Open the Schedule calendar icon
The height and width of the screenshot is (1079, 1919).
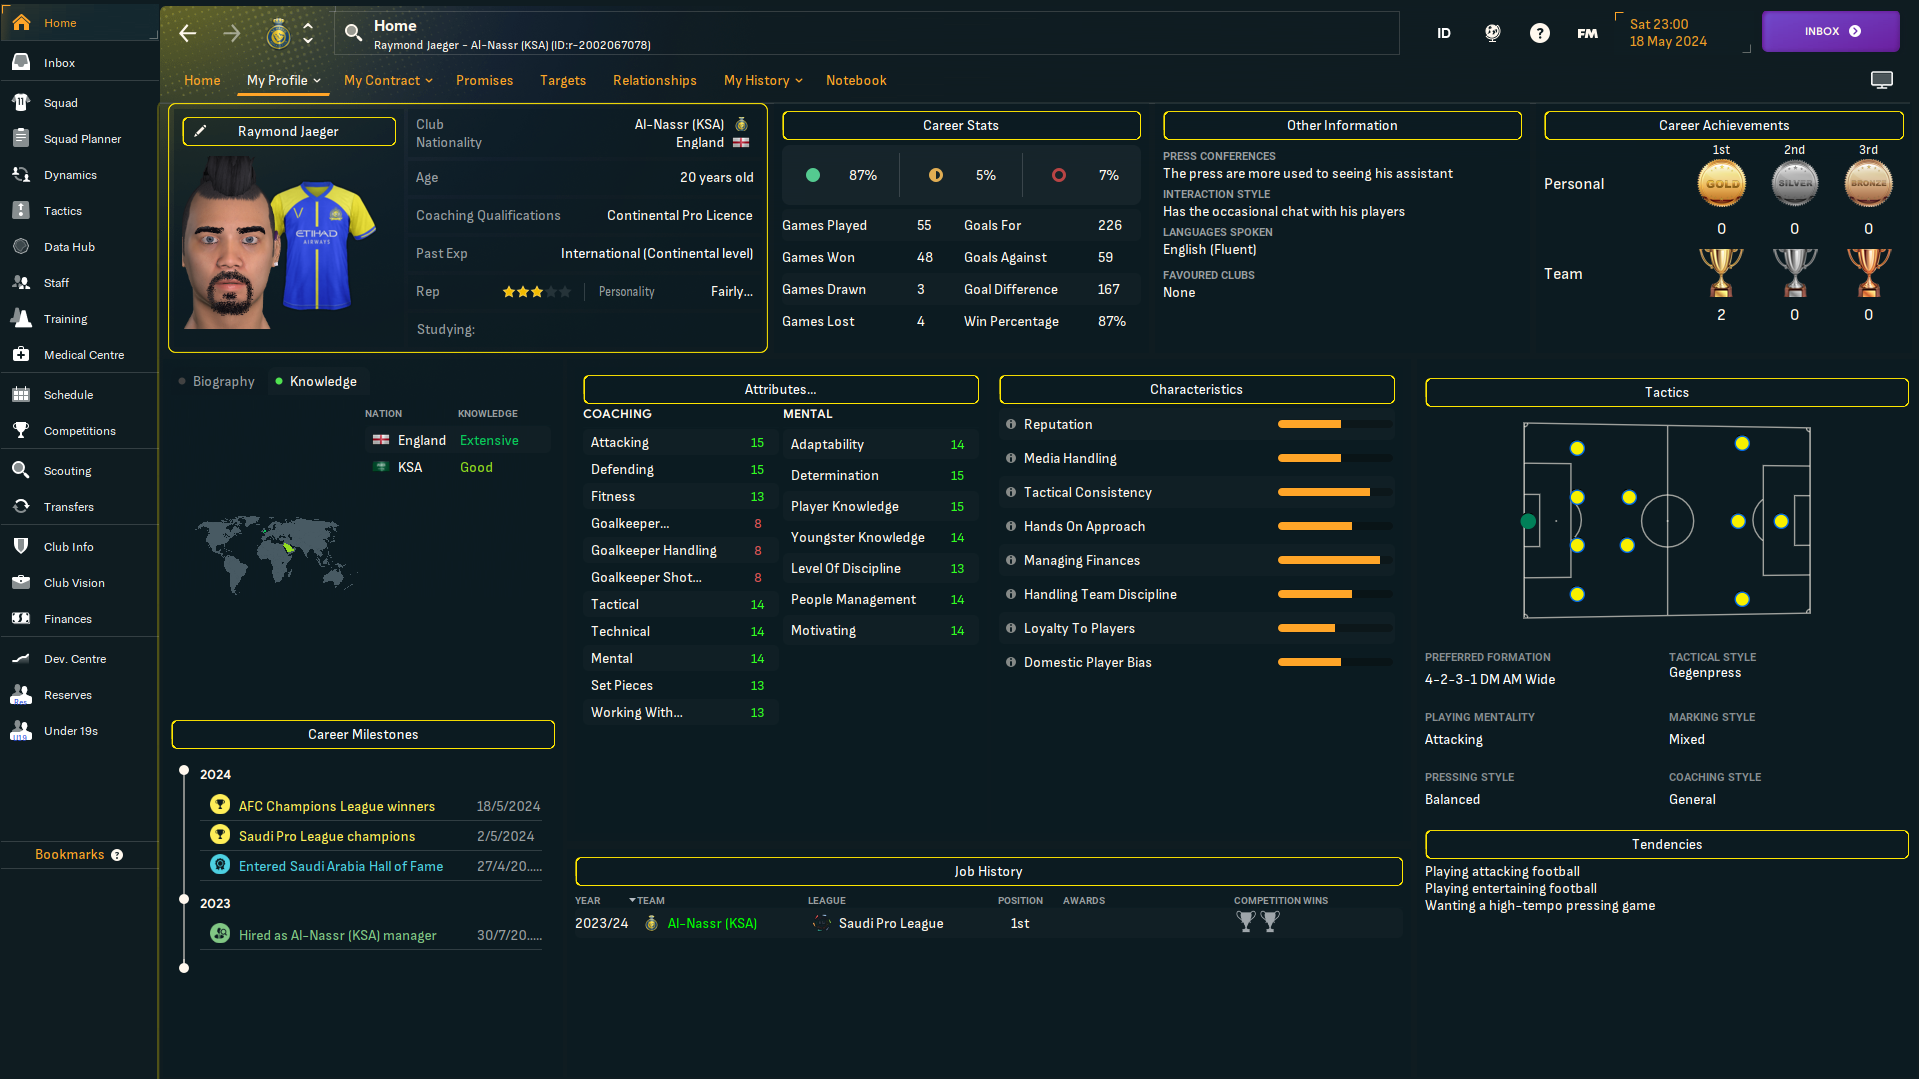[x=21, y=394]
